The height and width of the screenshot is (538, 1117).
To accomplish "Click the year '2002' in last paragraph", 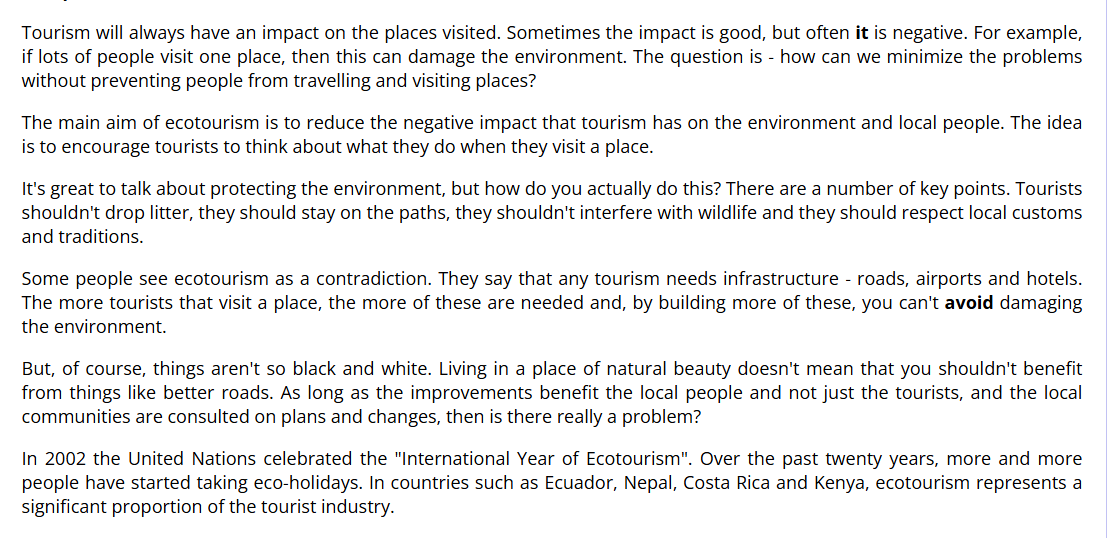I will click(61, 458).
